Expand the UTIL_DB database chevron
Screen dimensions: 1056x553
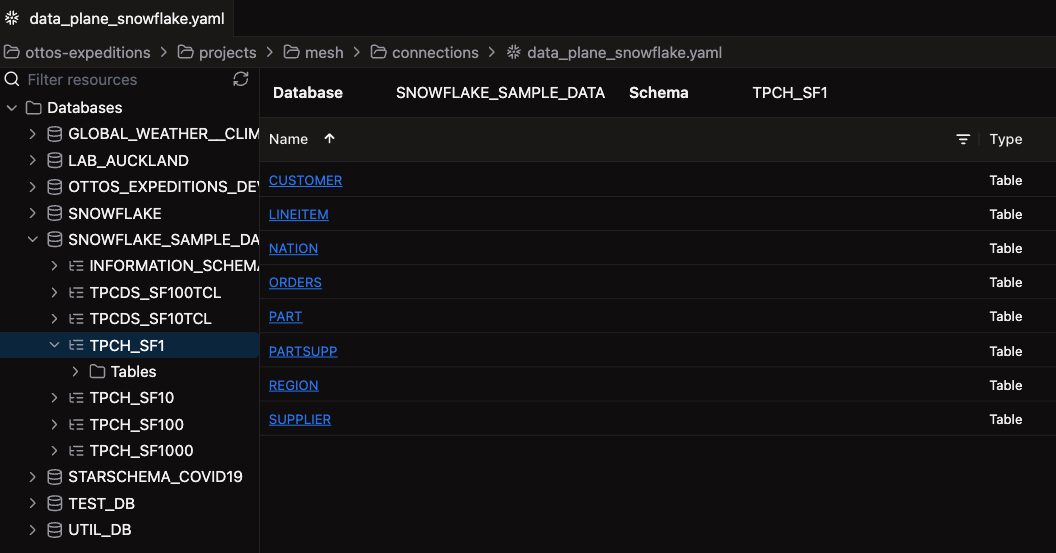click(x=32, y=530)
